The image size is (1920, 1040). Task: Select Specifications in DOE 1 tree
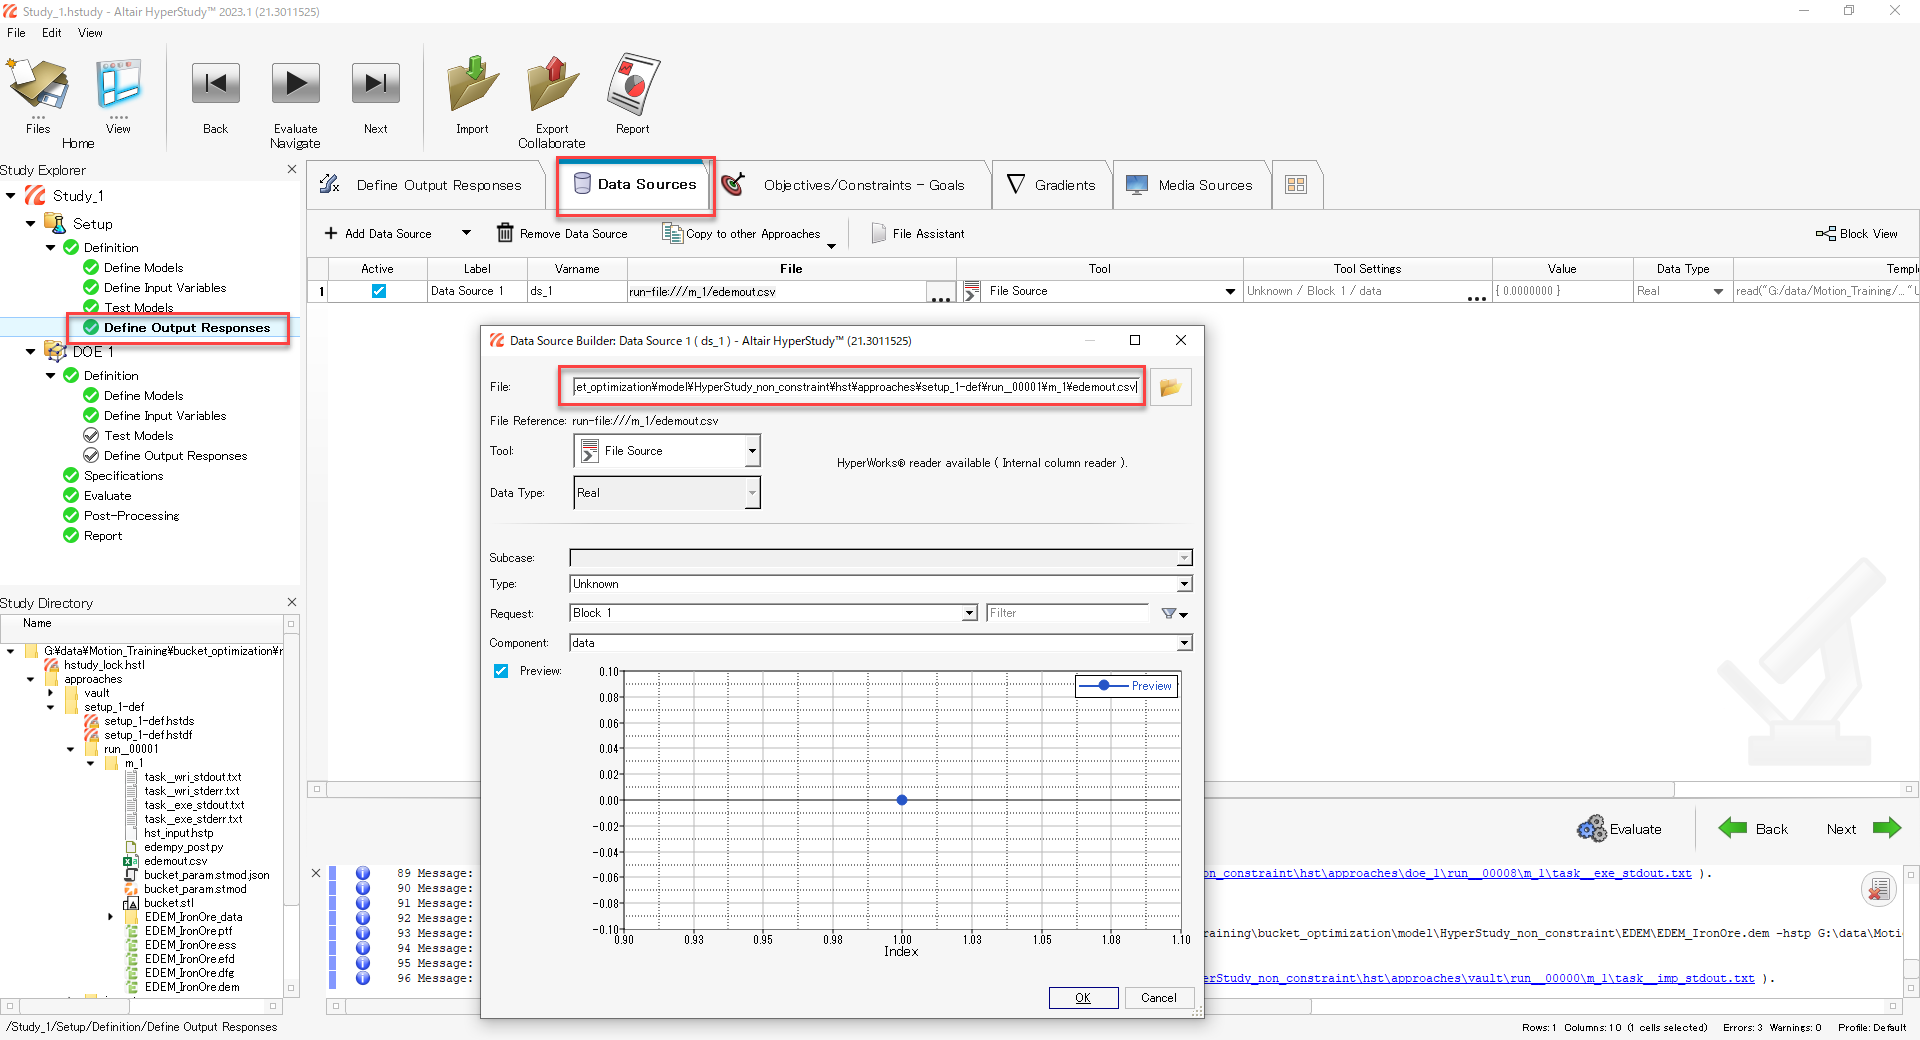tap(123, 476)
